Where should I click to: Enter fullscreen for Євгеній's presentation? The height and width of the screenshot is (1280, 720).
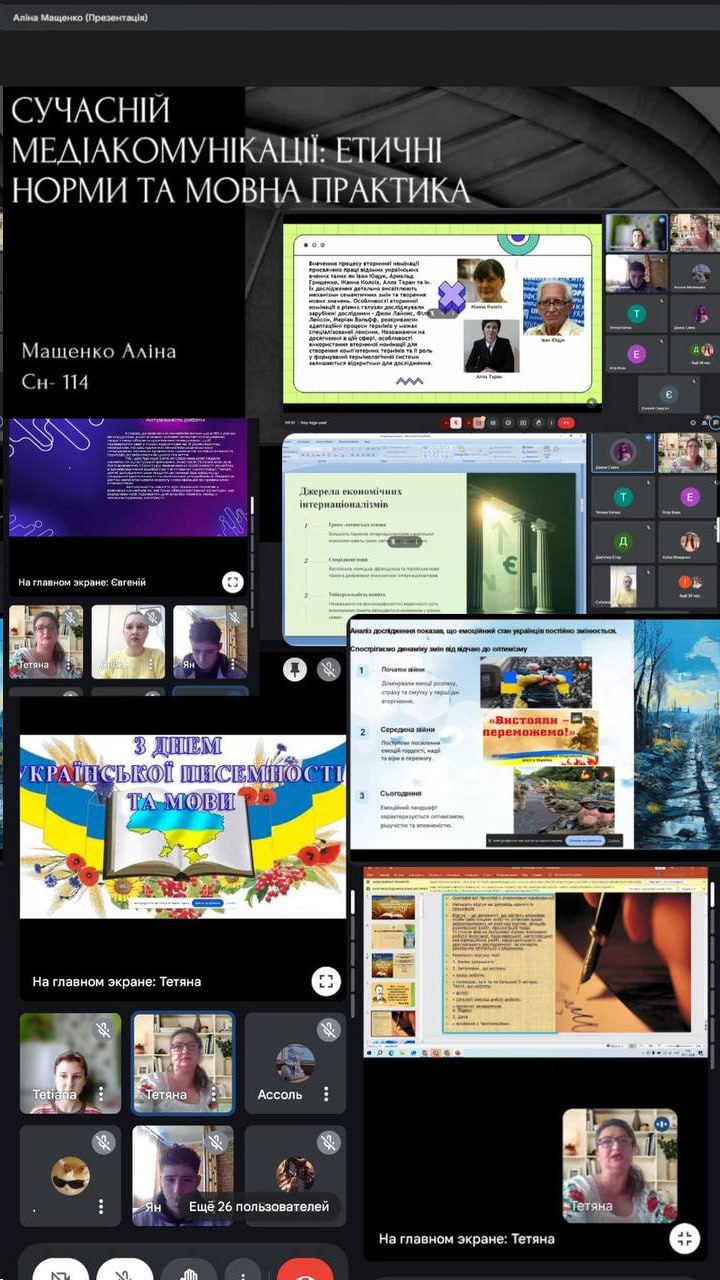(232, 581)
